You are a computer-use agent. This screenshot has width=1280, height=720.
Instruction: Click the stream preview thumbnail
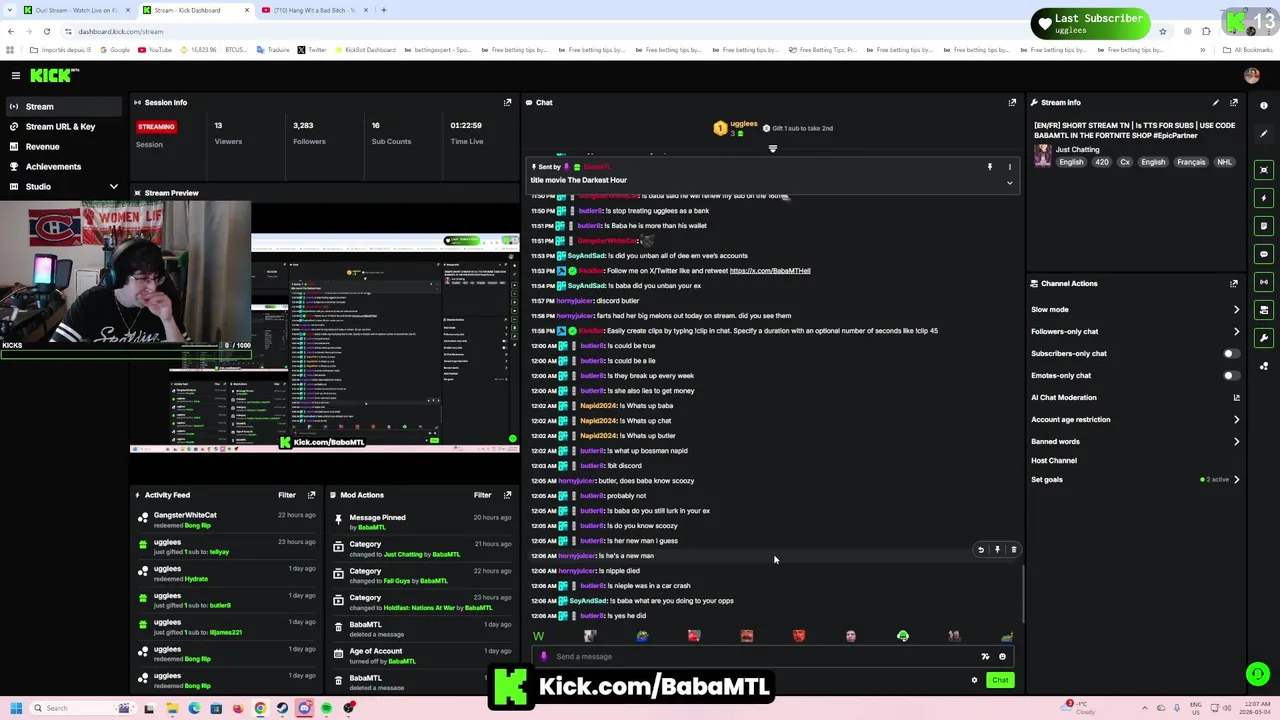(325, 326)
